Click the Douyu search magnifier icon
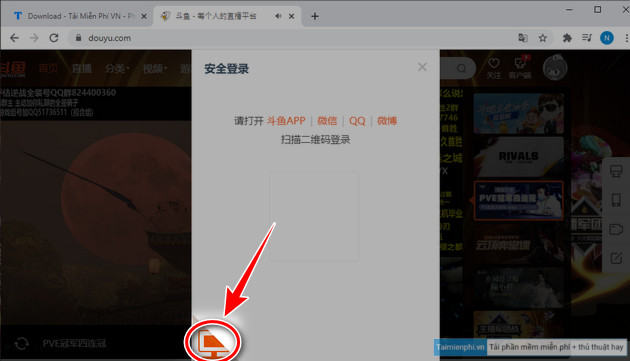The width and height of the screenshot is (630, 361). pos(461,68)
